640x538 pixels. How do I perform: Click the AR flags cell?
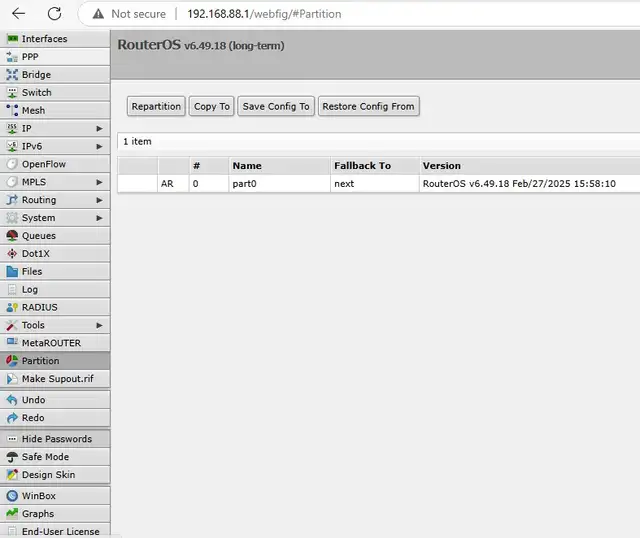pyautogui.click(x=173, y=184)
